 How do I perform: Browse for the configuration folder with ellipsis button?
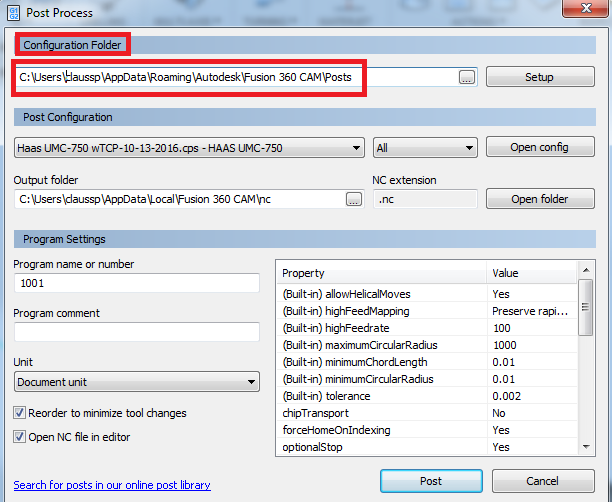pyautogui.click(x=467, y=77)
